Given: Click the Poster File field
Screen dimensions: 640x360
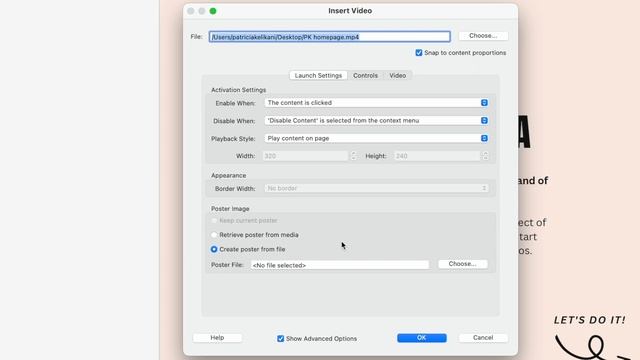Looking at the screenshot, I should point(340,265).
